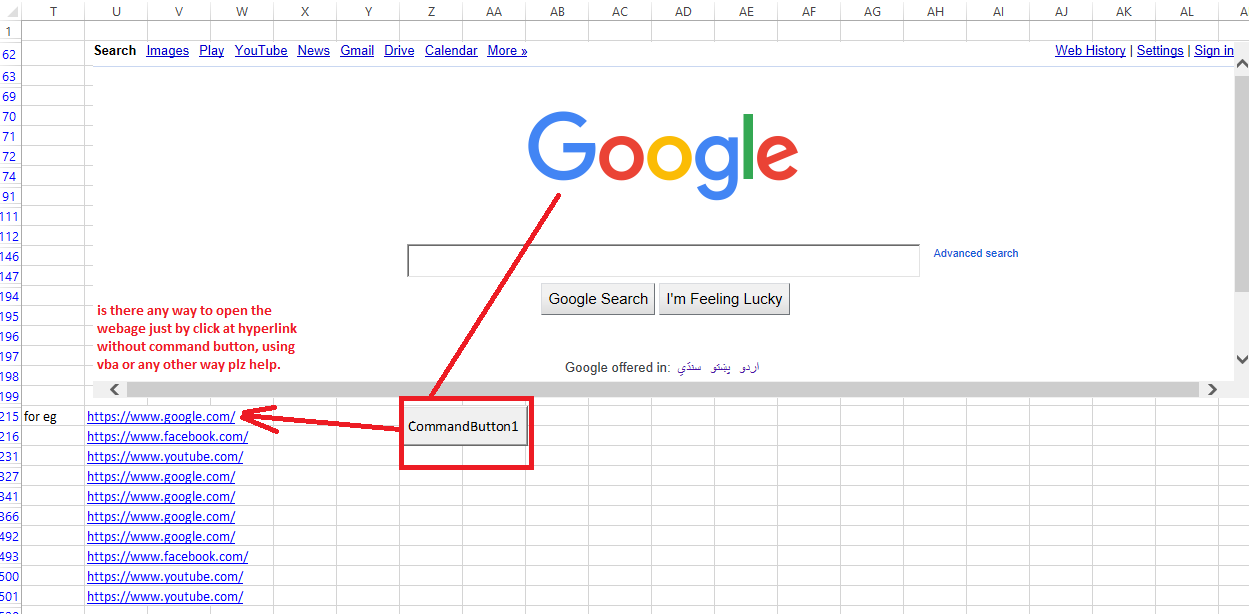Open the YouTube link in top bar
Image resolution: width=1249 pixels, height=614 pixels.
pyautogui.click(x=261, y=51)
